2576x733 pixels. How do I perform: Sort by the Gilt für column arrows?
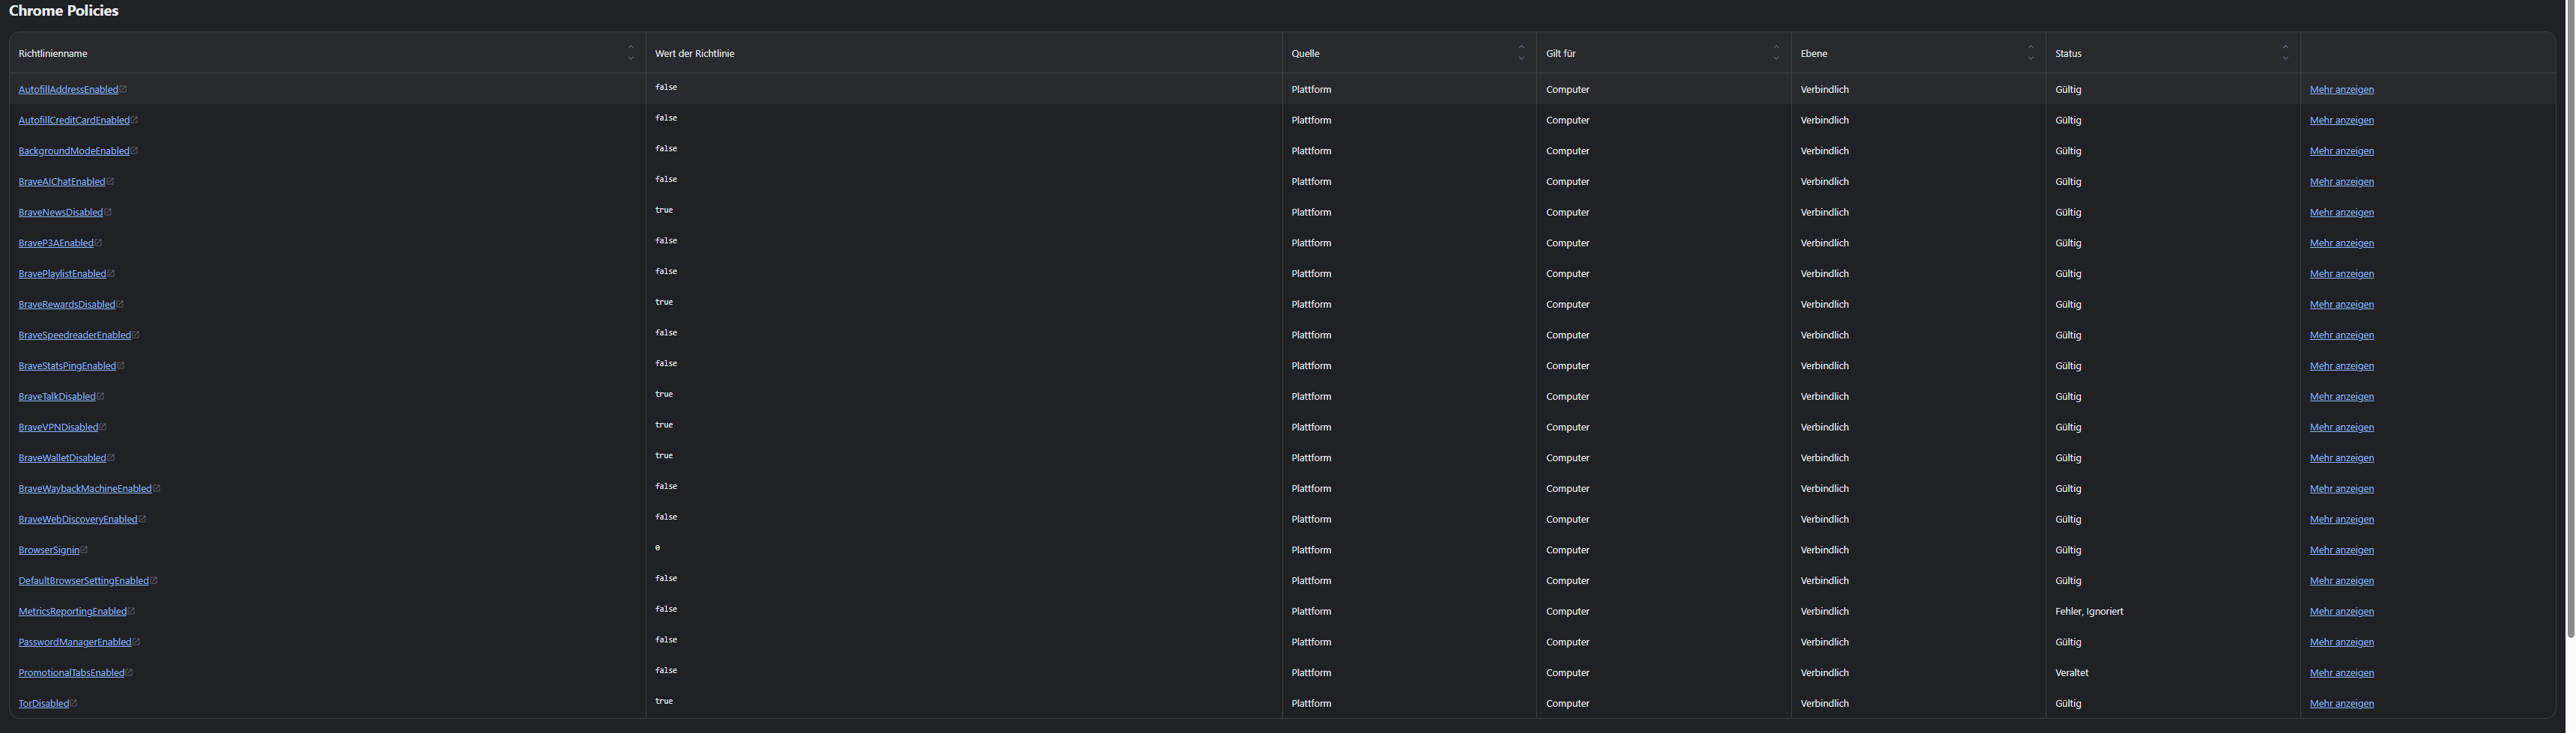[x=1776, y=53]
